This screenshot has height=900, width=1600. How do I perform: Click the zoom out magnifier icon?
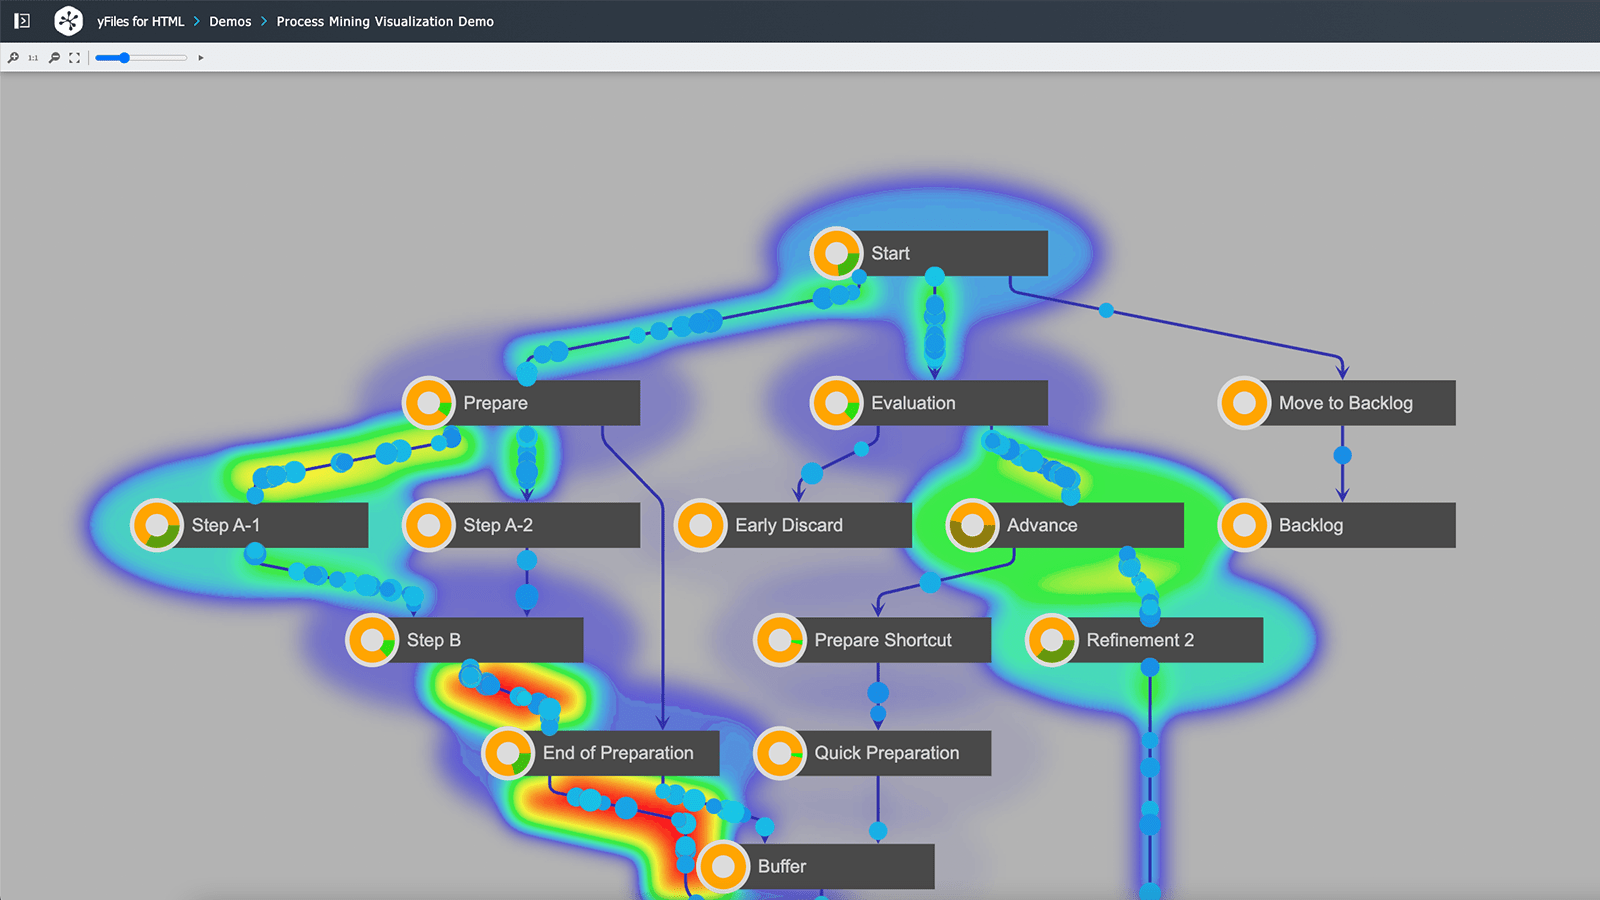point(55,58)
